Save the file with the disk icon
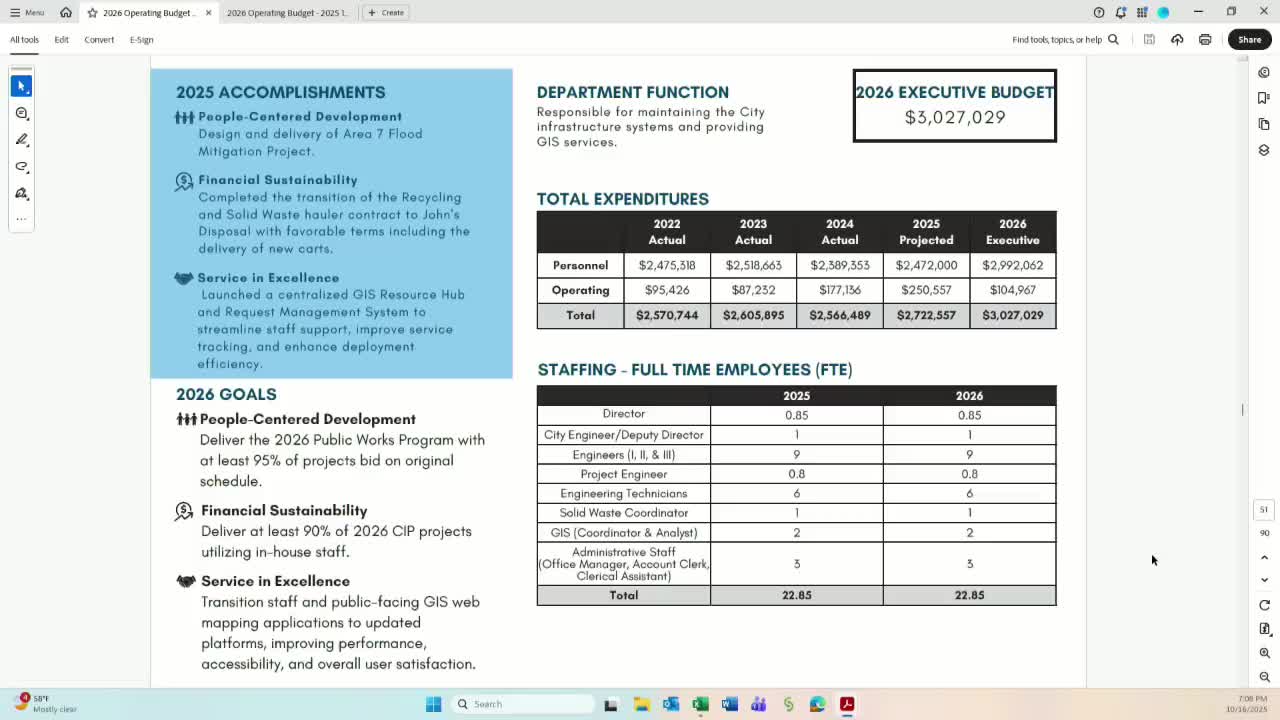This screenshot has height=720, width=1280. [x=1149, y=40]
